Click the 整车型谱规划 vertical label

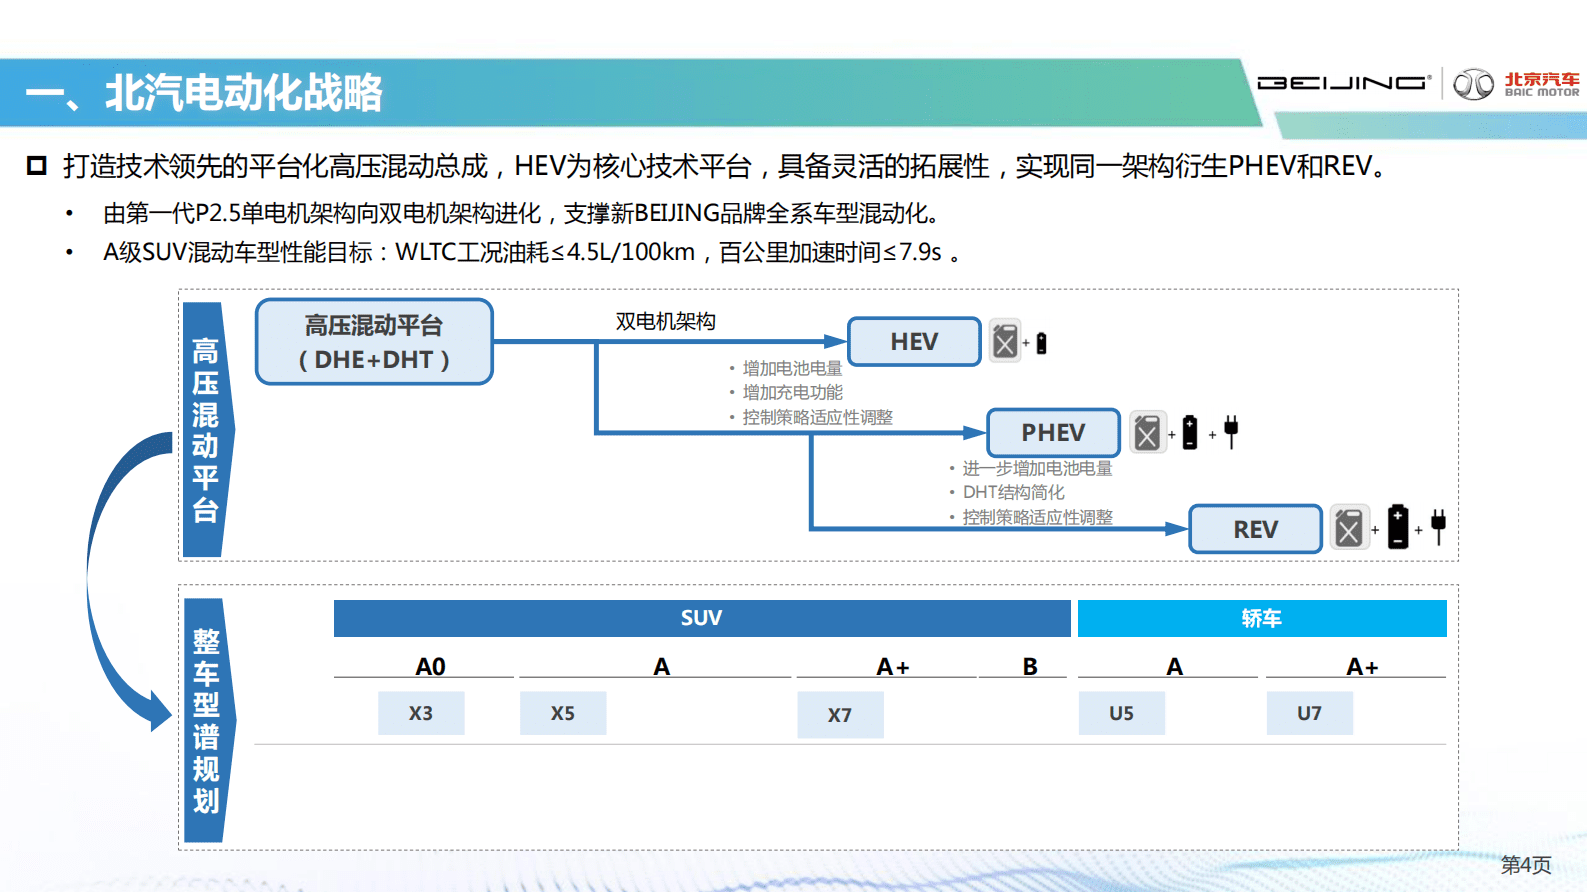click(208, 720)
